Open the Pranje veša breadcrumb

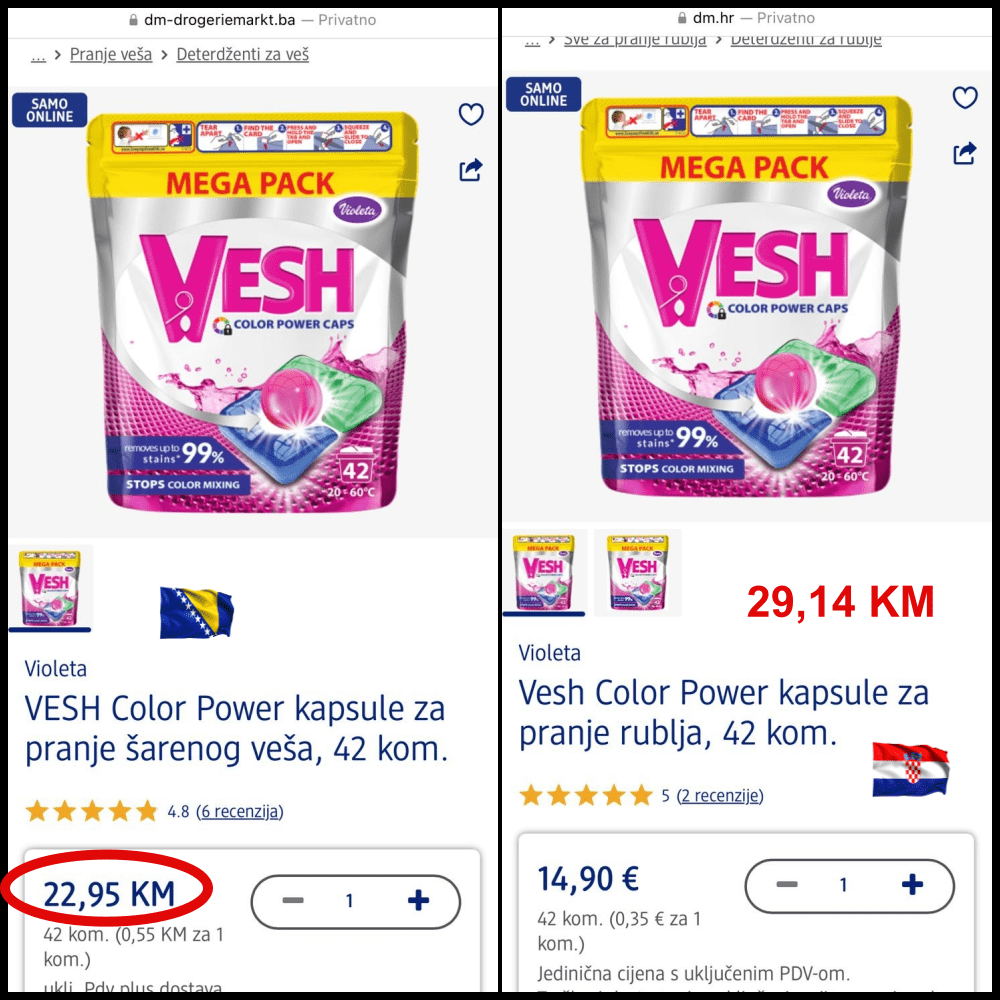click(111, 55)
